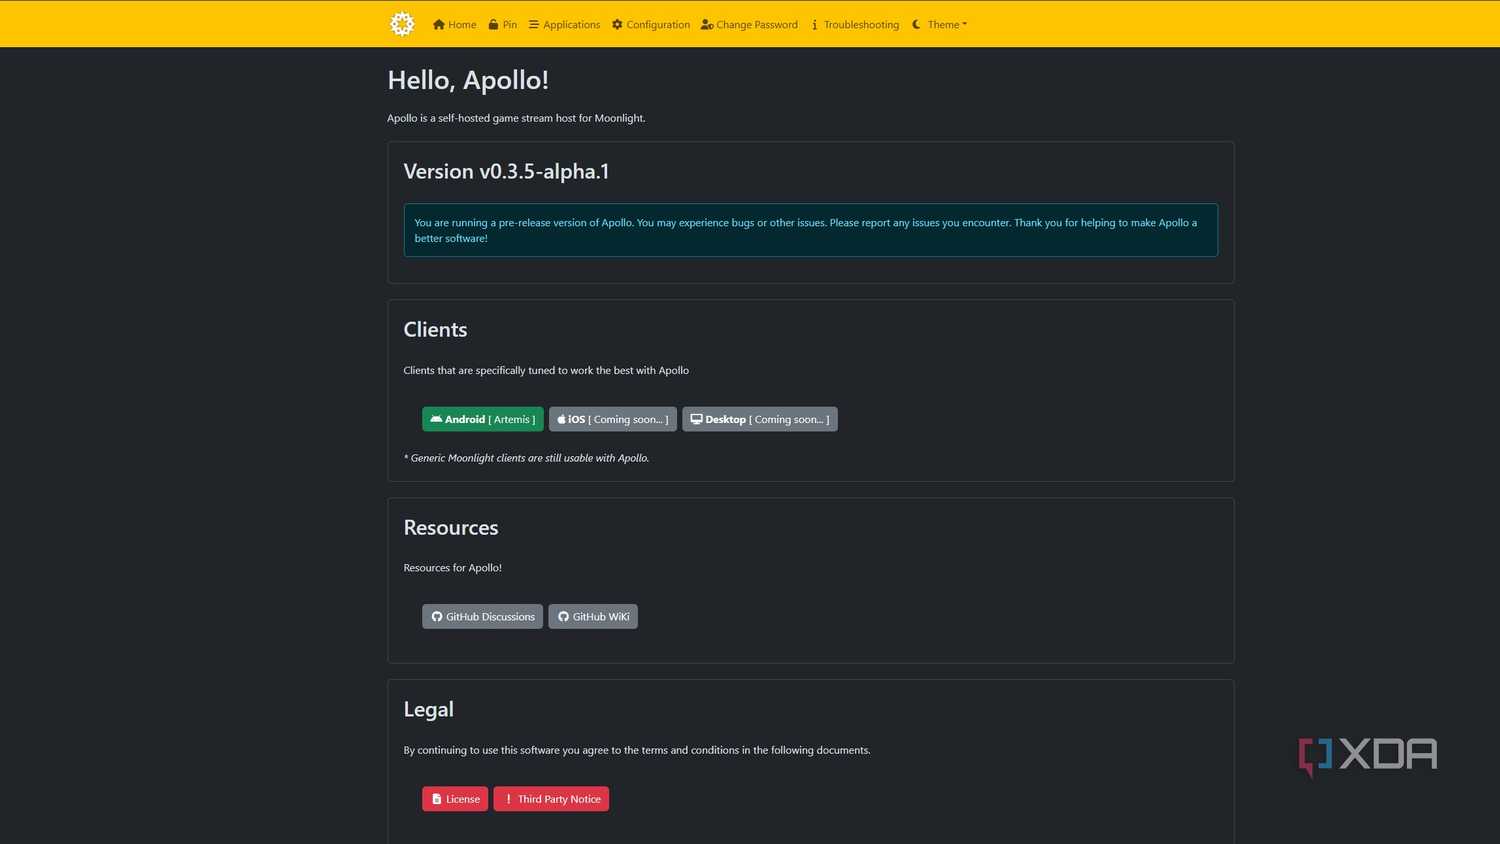The height and width of the screenshot is (844, 1500).
Task: Click the 'Clients' heading
Action: coord(435,330)
